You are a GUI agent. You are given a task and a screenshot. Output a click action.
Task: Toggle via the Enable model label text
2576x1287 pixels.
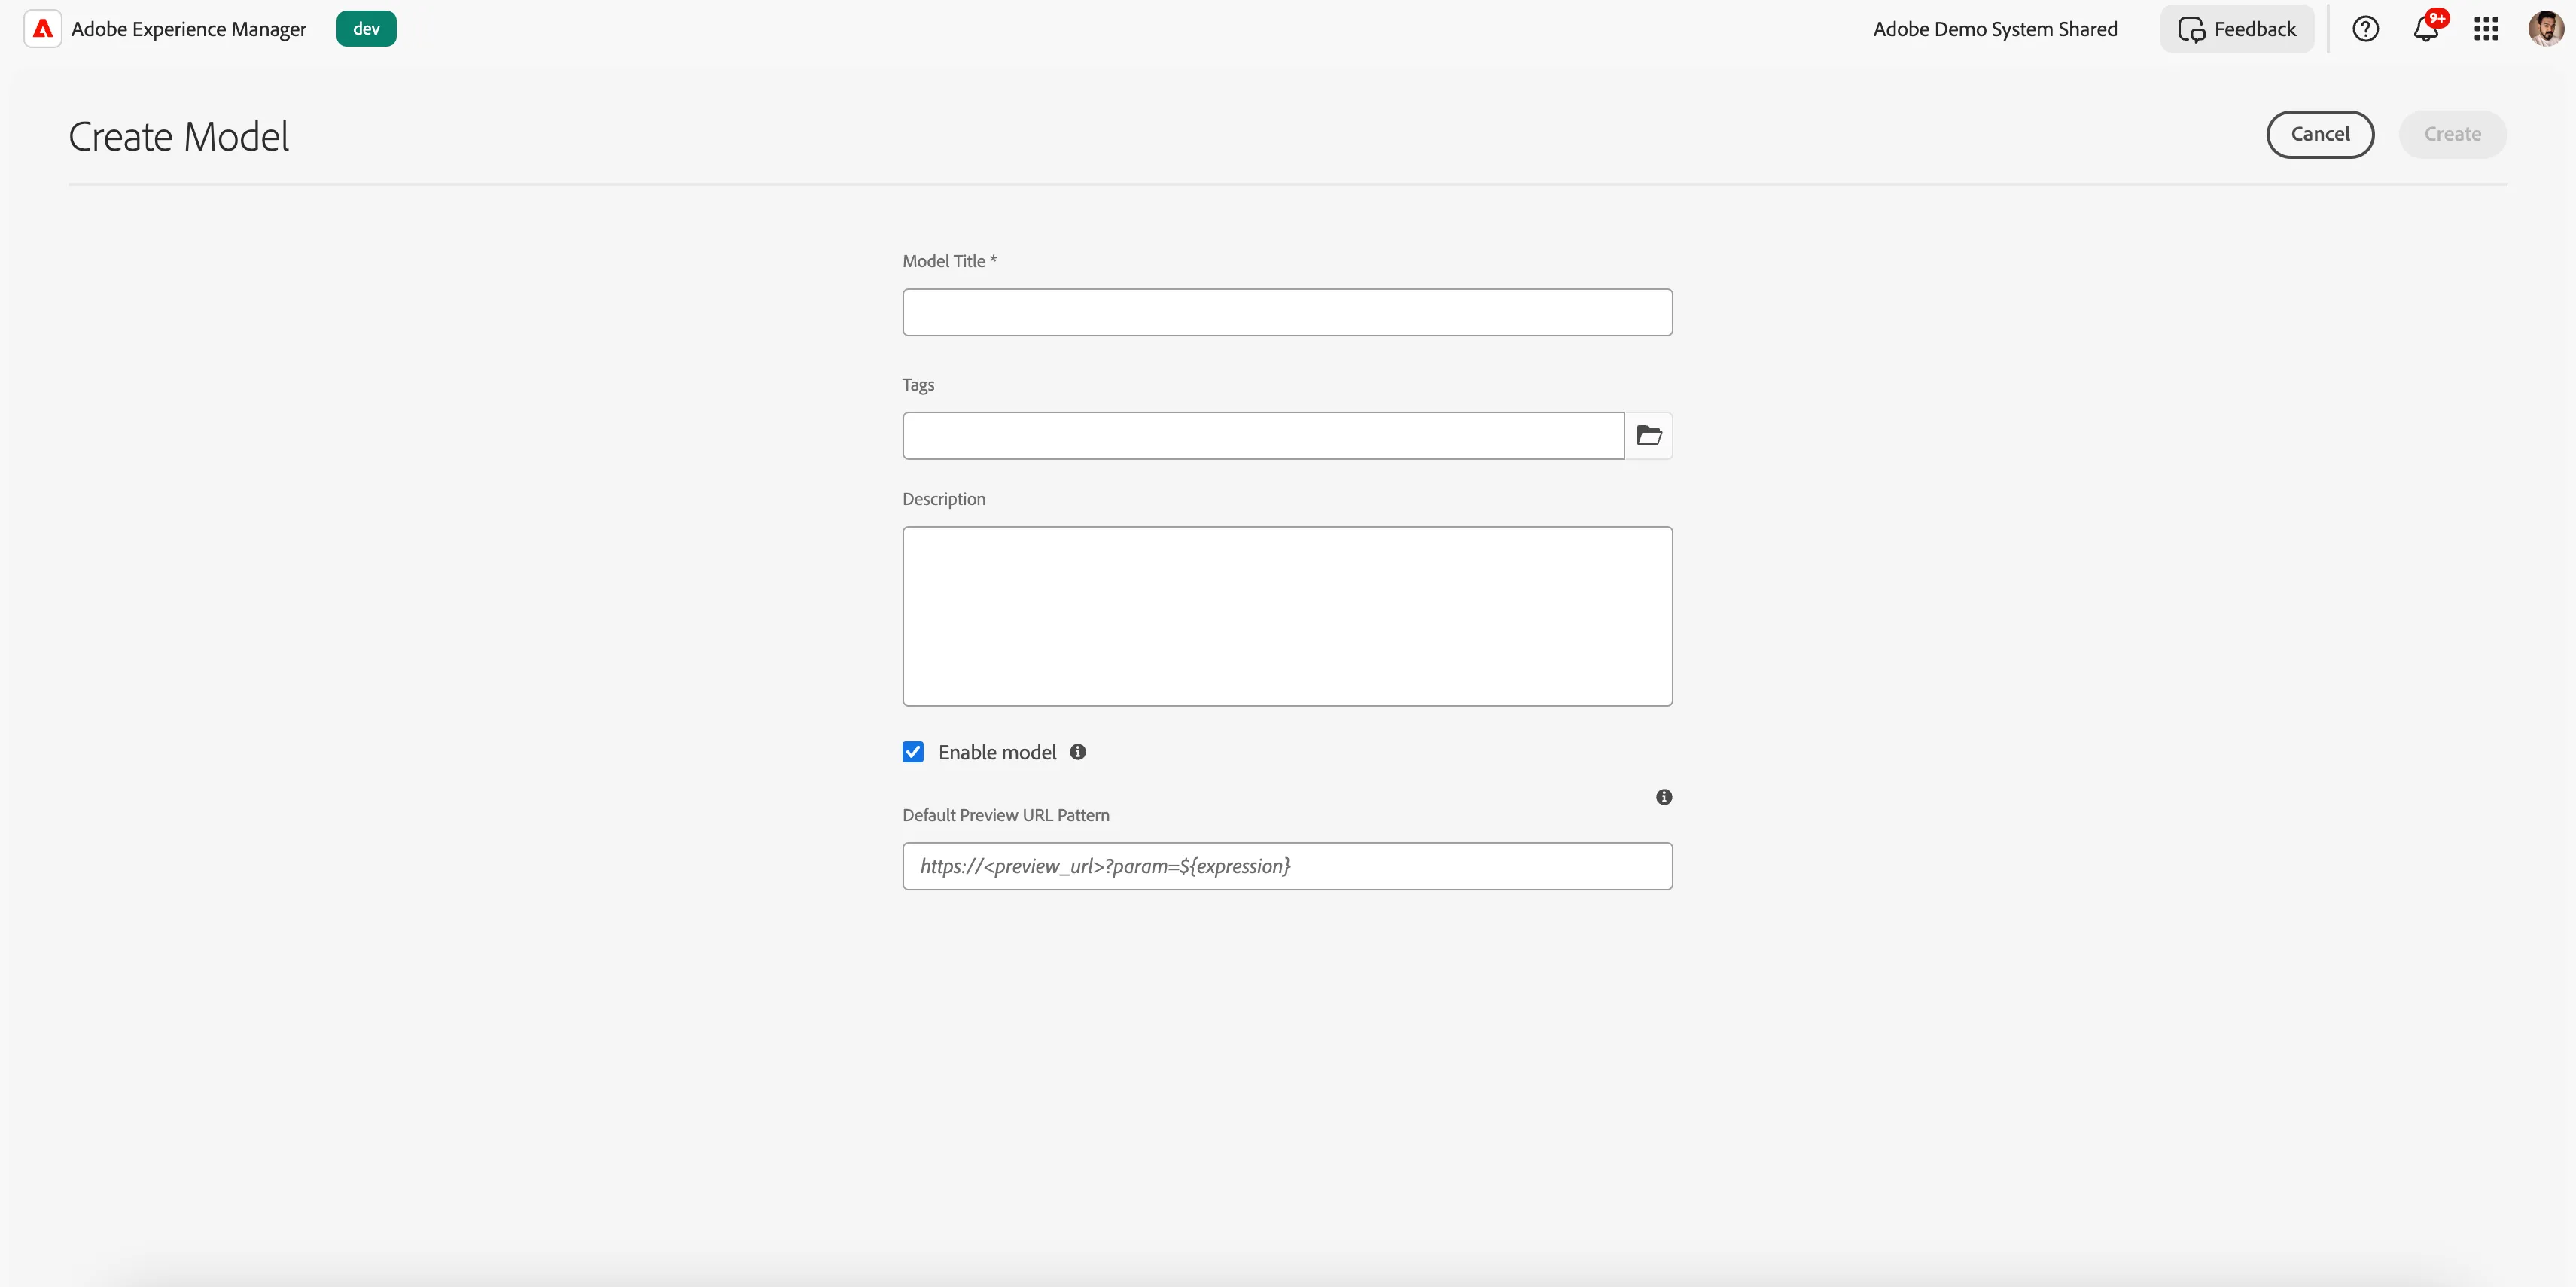[x=997, y=752]
